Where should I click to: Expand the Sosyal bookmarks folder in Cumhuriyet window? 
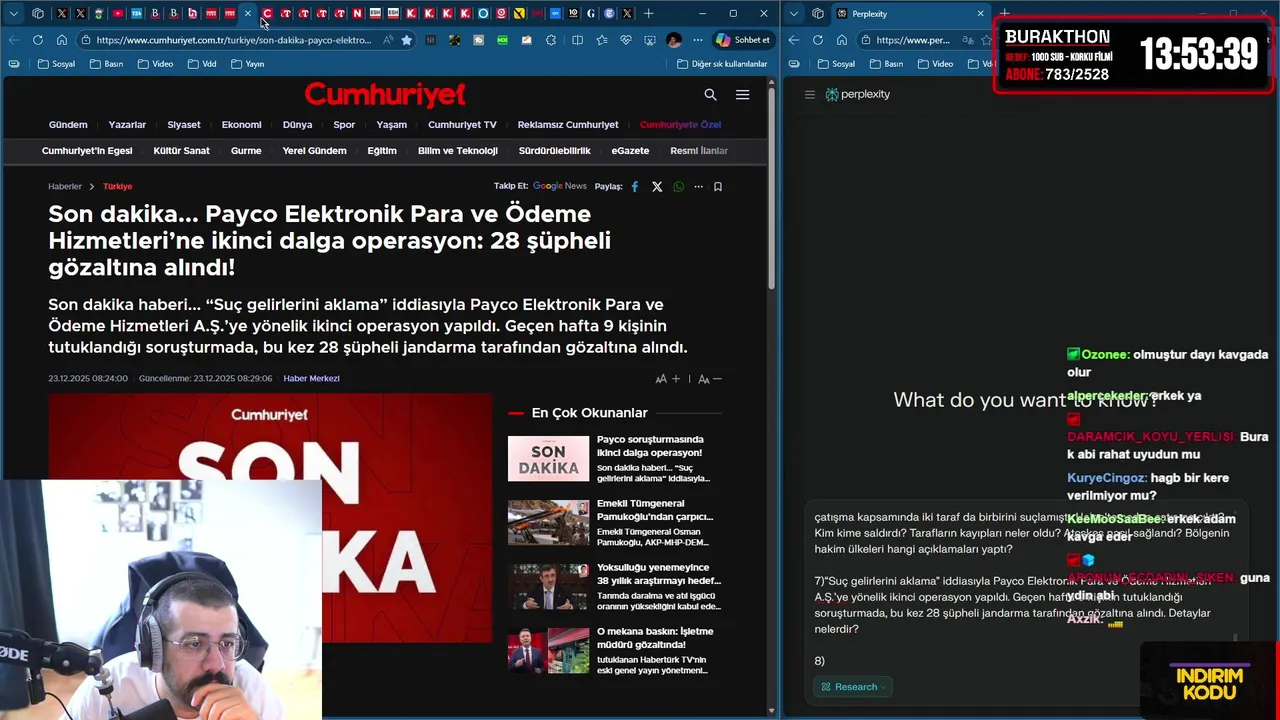56,64
